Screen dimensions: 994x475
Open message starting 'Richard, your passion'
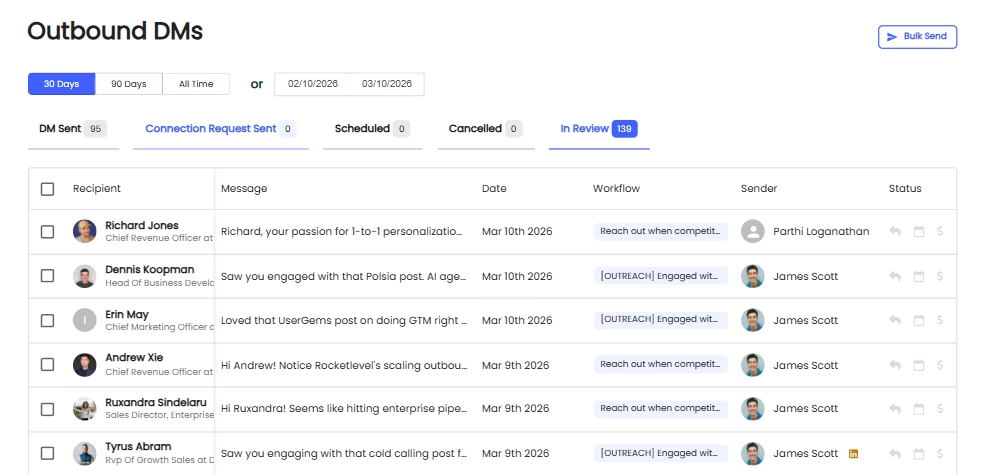pos(342,231)
